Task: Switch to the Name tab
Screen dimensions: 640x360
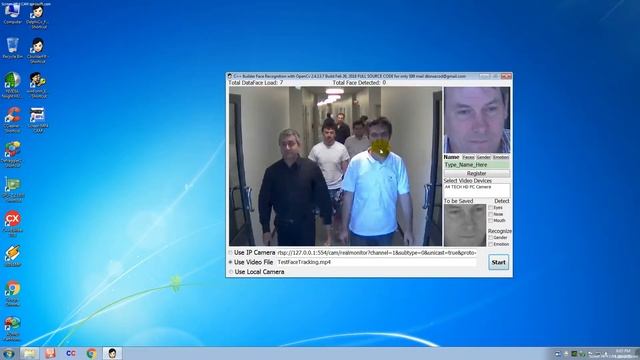Action: (451, 157)
